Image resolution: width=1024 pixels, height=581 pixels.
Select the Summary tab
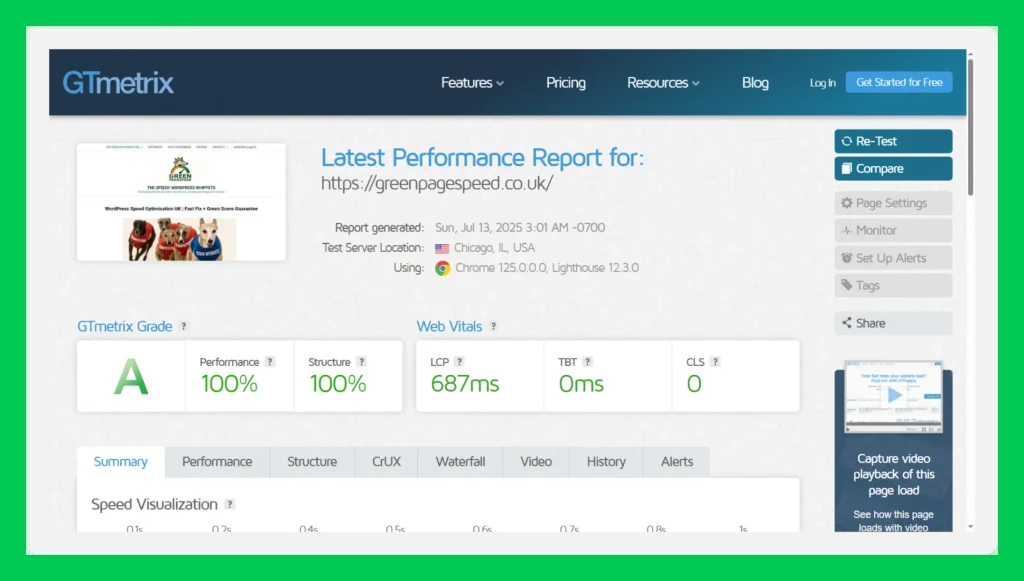pyautogui.click(x=121, y=462)
